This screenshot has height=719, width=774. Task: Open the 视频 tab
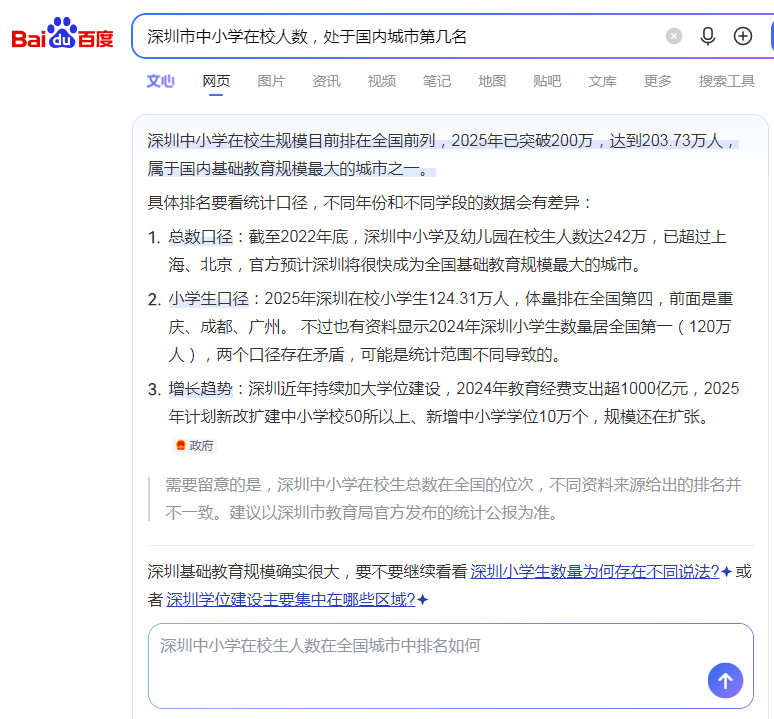point(382,81)
